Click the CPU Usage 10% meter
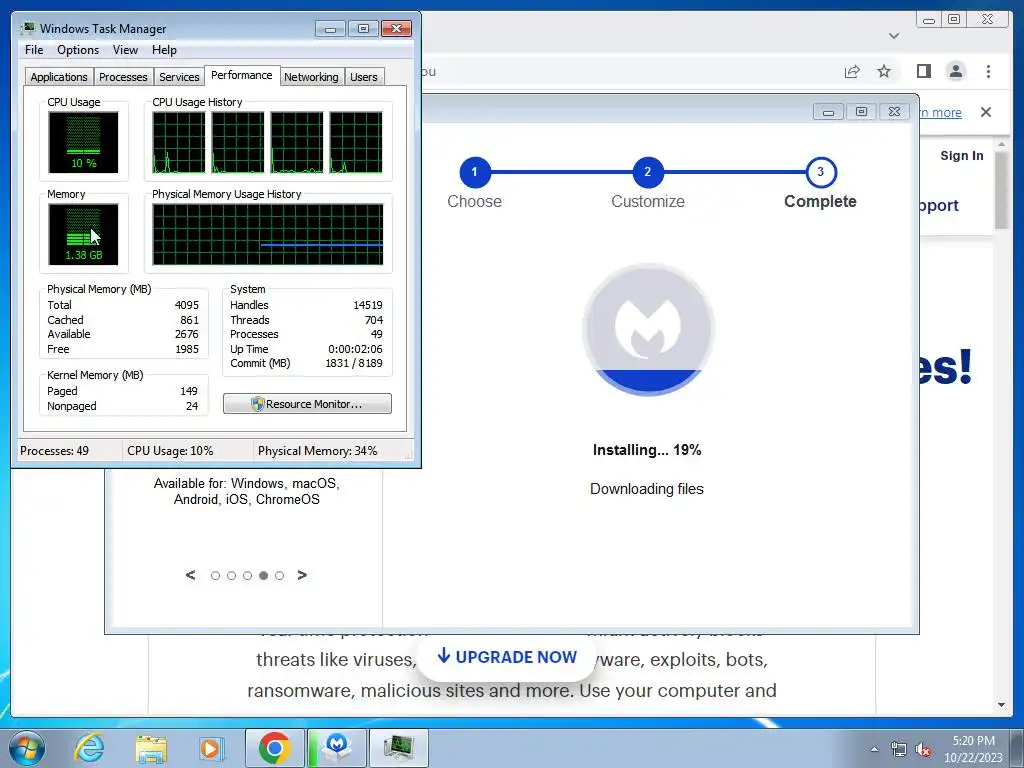 (83, 142)
